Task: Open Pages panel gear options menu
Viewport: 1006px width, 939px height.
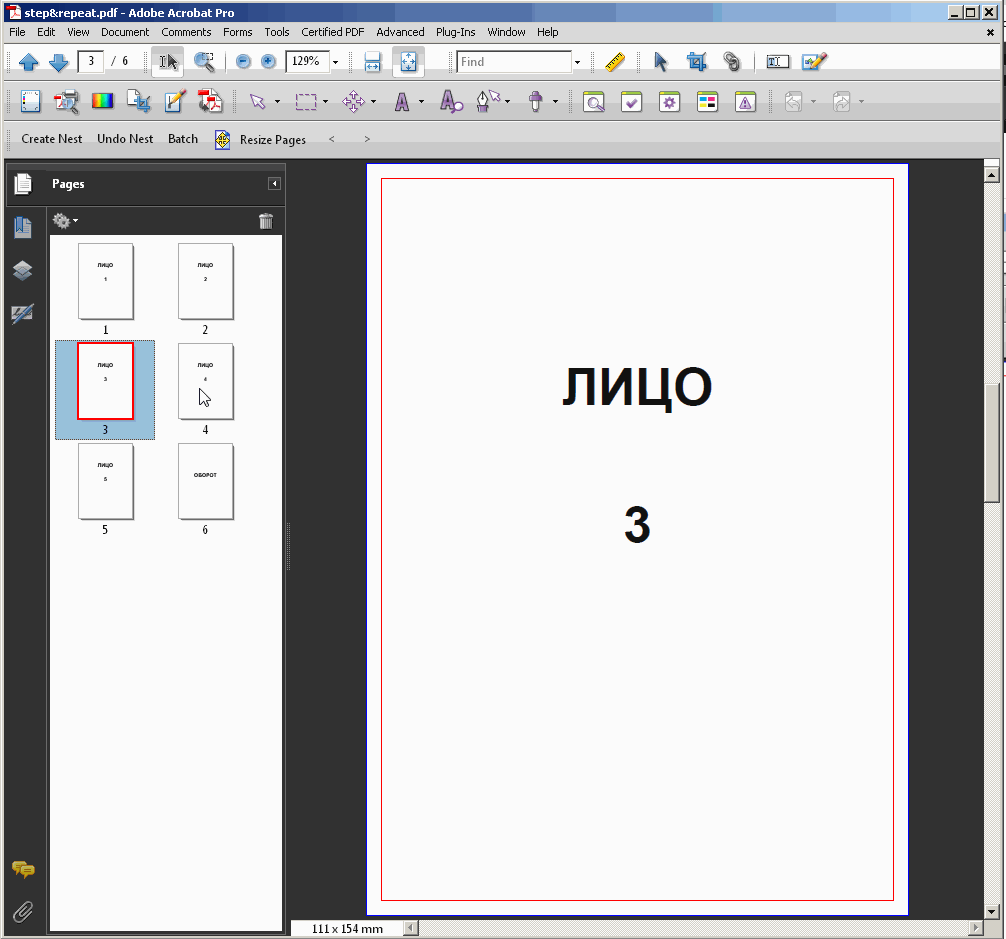Action: point(65,221)
